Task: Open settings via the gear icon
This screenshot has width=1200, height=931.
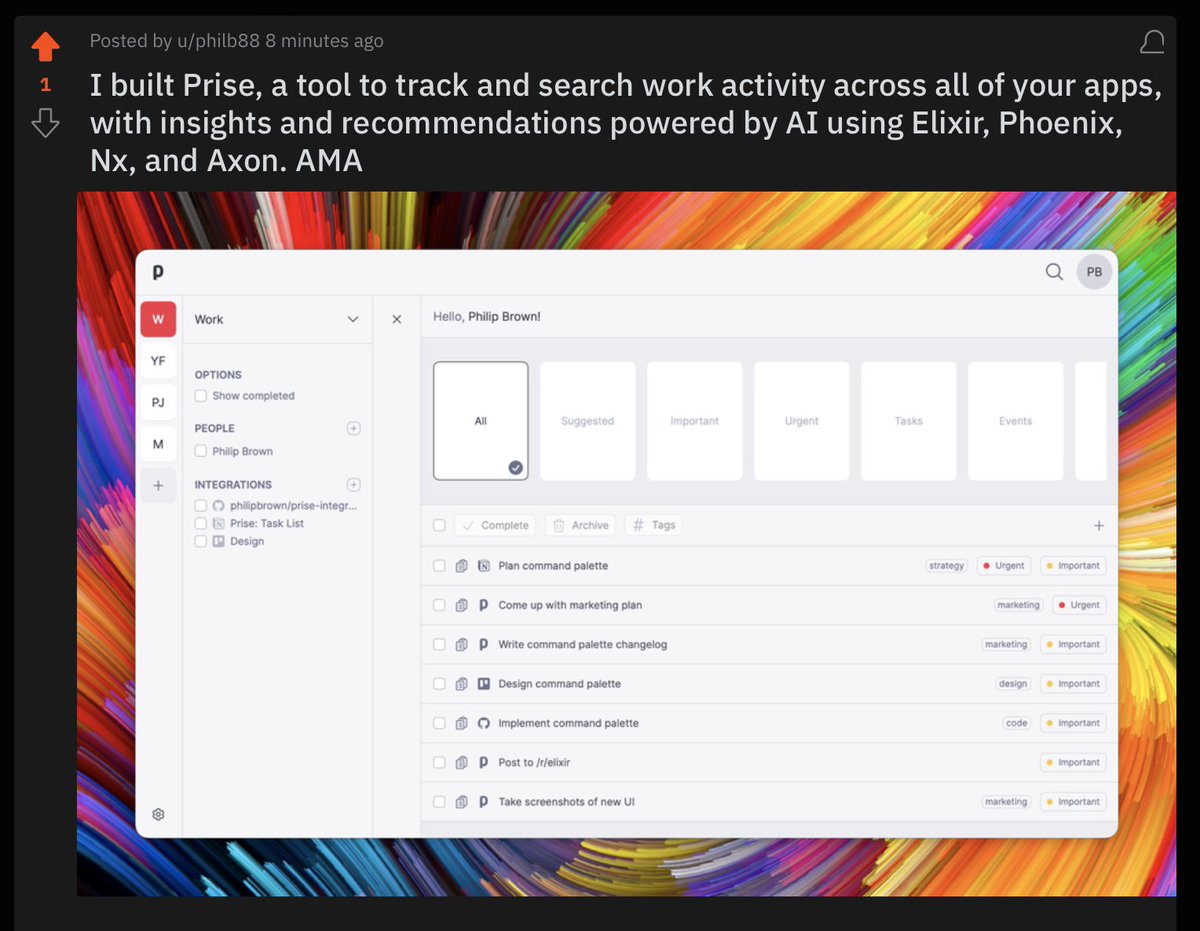Action: pyautogui.click(x=158, y=814)
